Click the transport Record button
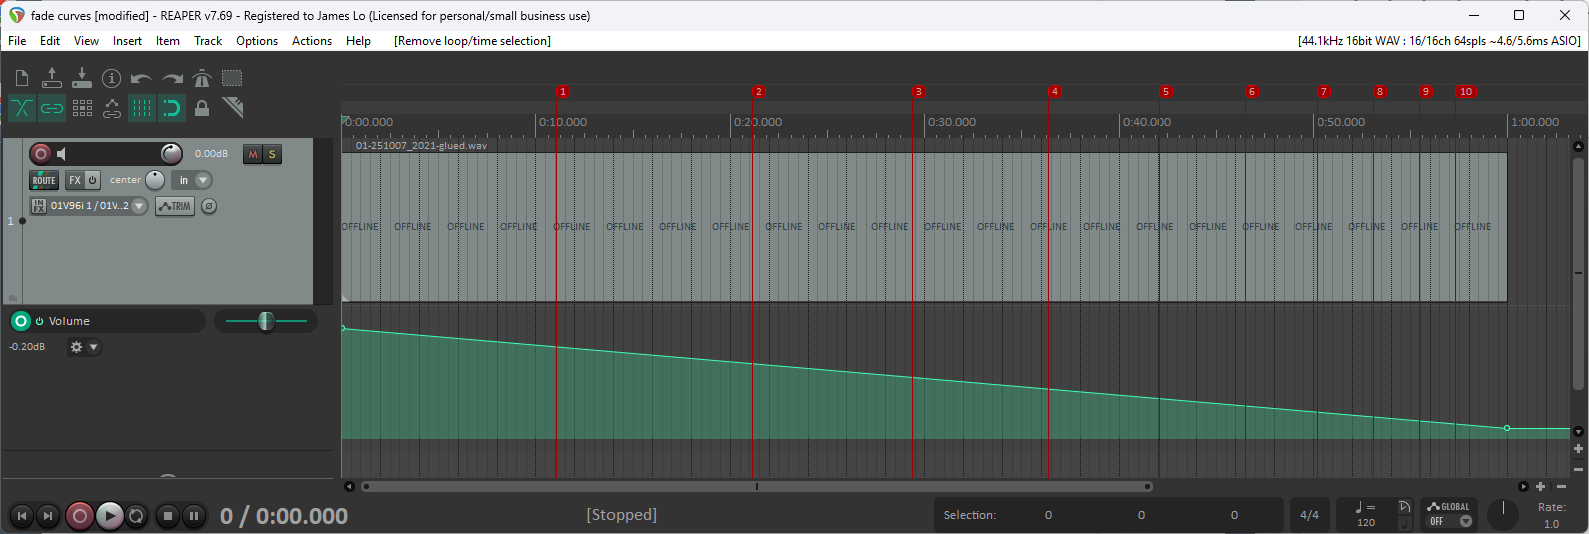This screenshot has height=534, width=1589. [x=80, y=516]
